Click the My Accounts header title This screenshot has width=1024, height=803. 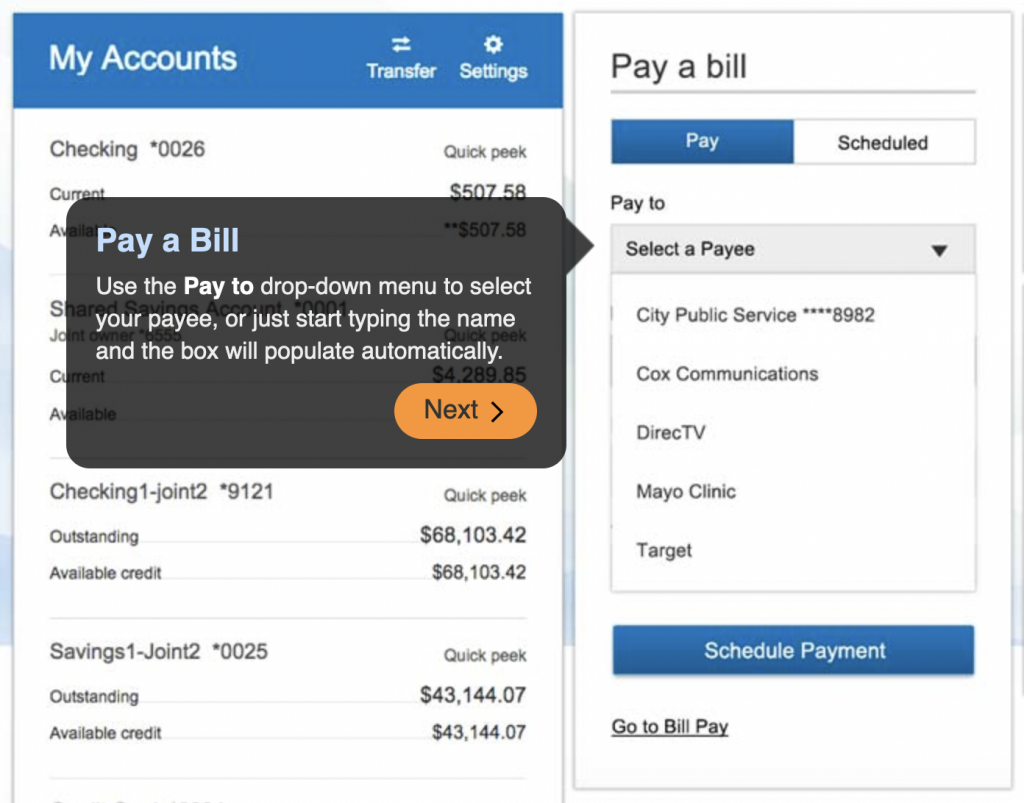point(142,58)
